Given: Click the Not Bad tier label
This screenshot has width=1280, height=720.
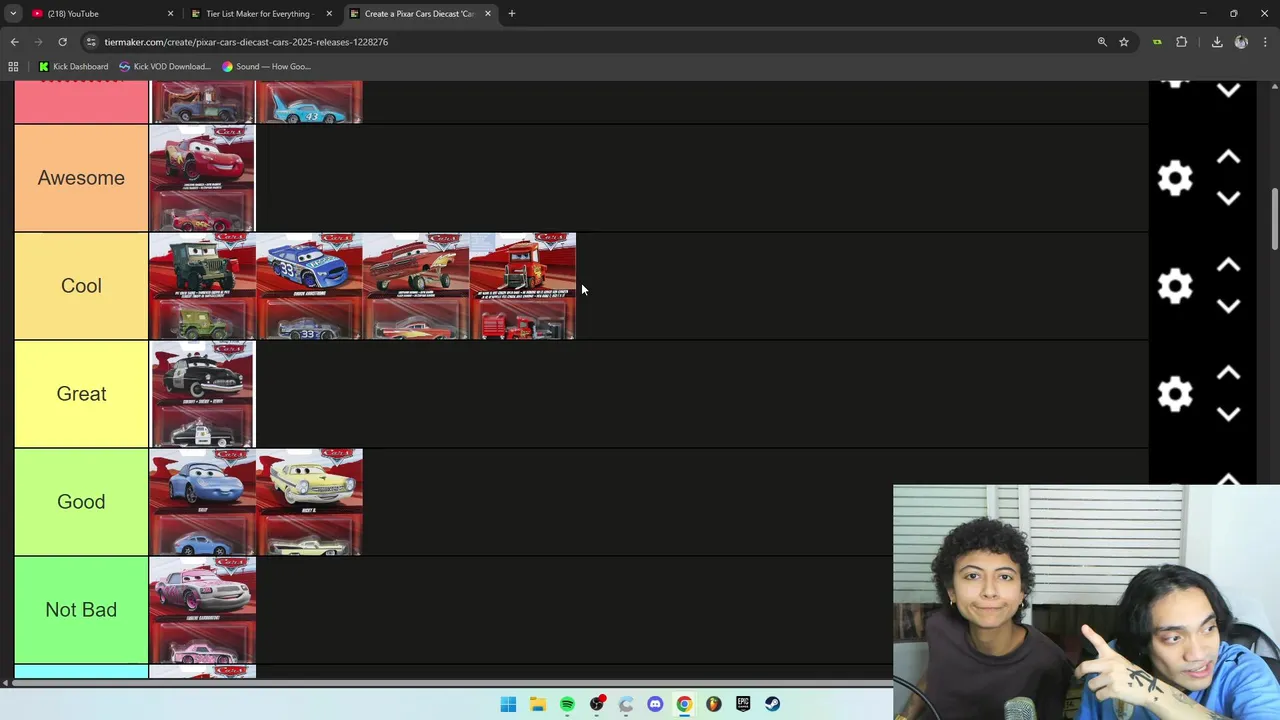Looking at the screenshot, I should 81,610.
